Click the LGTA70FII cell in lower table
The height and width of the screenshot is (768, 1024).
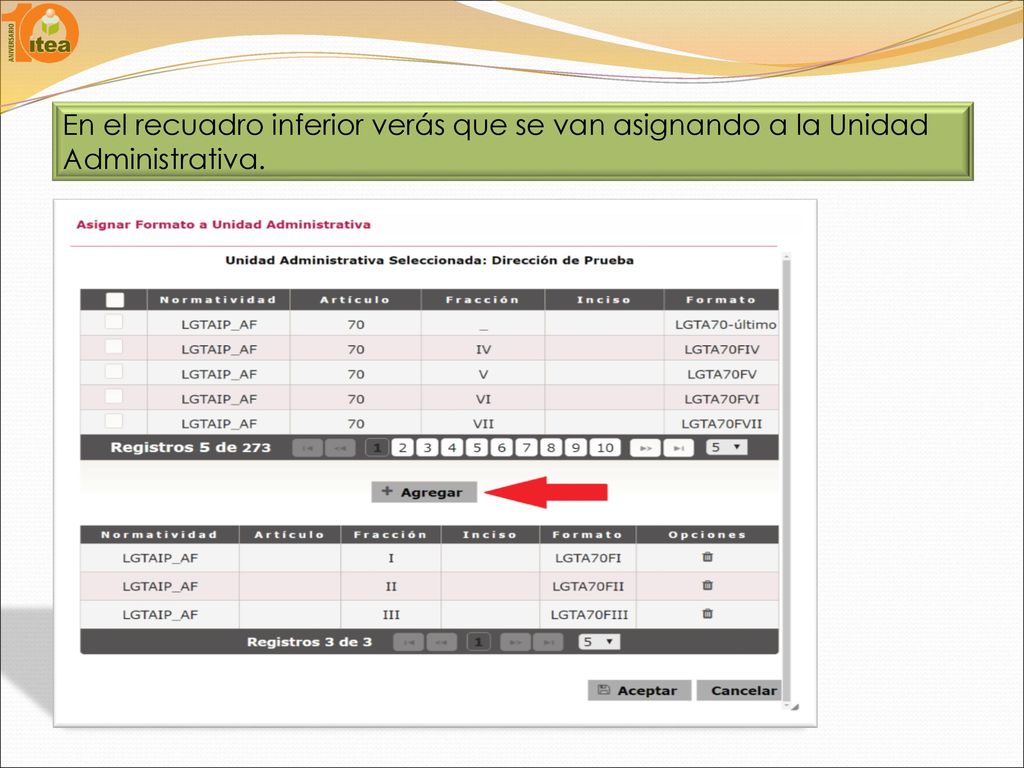click(588, 586)
